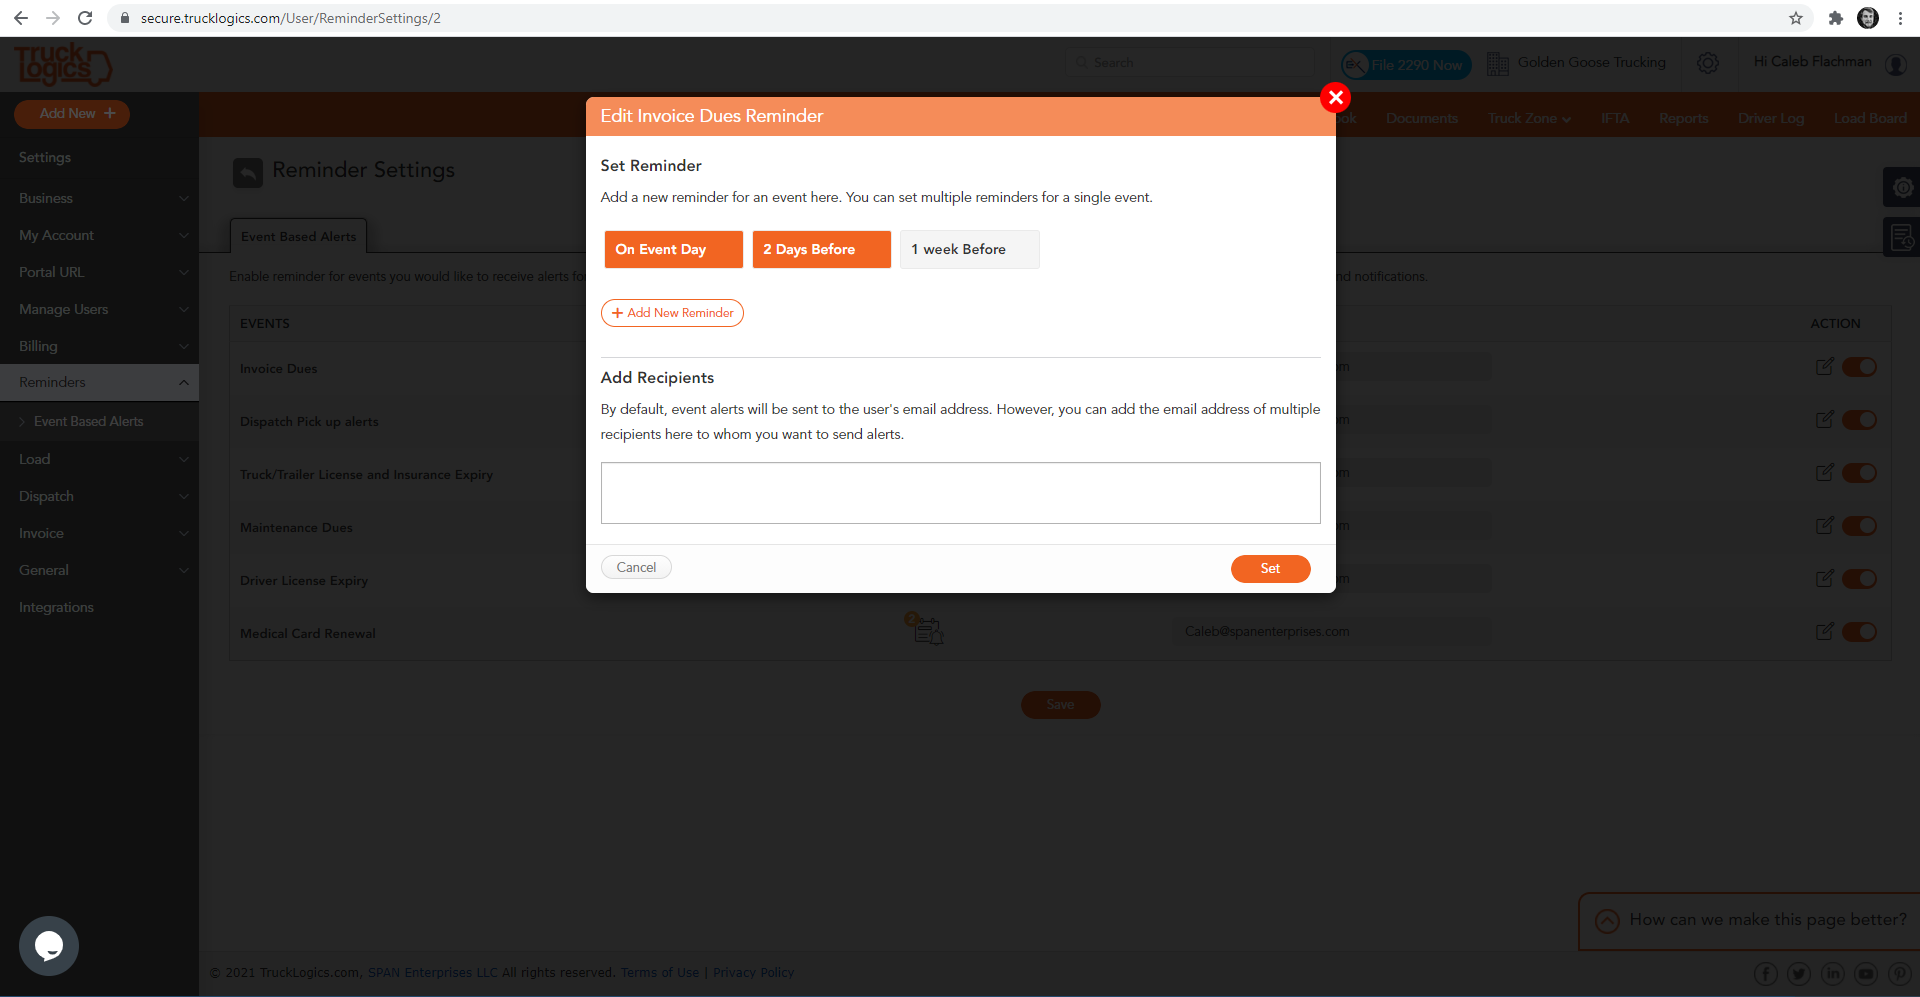Image resolution: width=1920 pixels, height=997 pixels.
Task: Expand the Load sidebar section
Action: pyautogui.click(x=99, y=459)
